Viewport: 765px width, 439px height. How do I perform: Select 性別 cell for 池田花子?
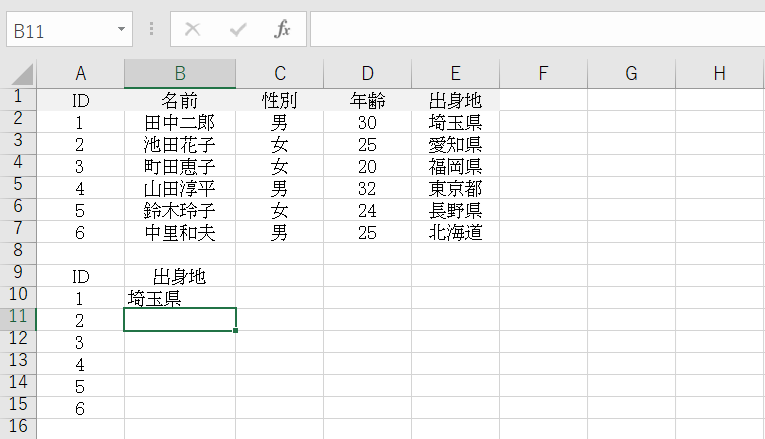(x=280, y=144)
